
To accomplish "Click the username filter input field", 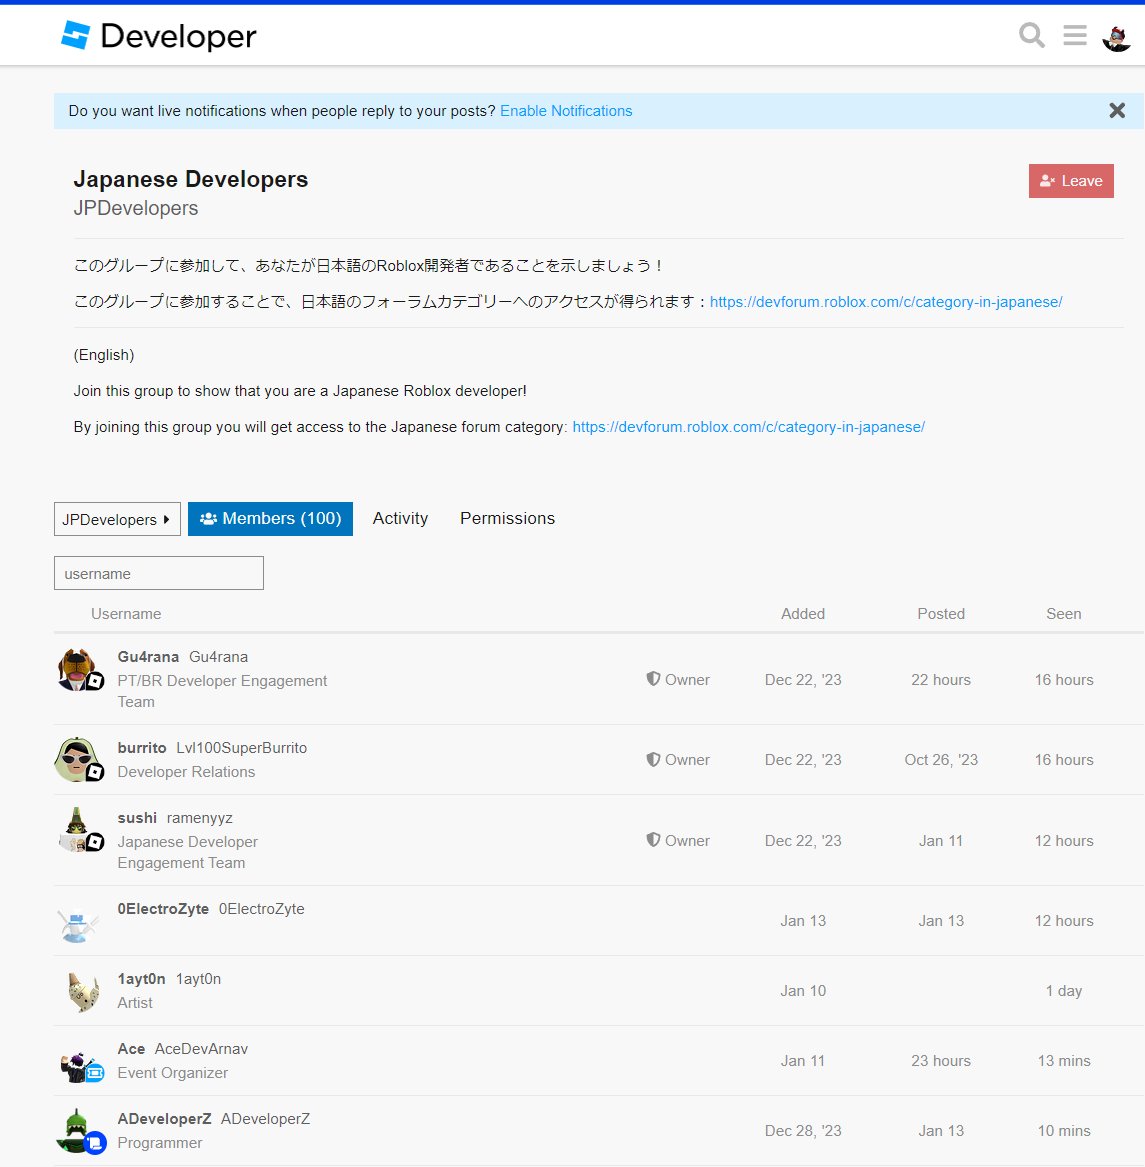I will (x=158, y=572).
